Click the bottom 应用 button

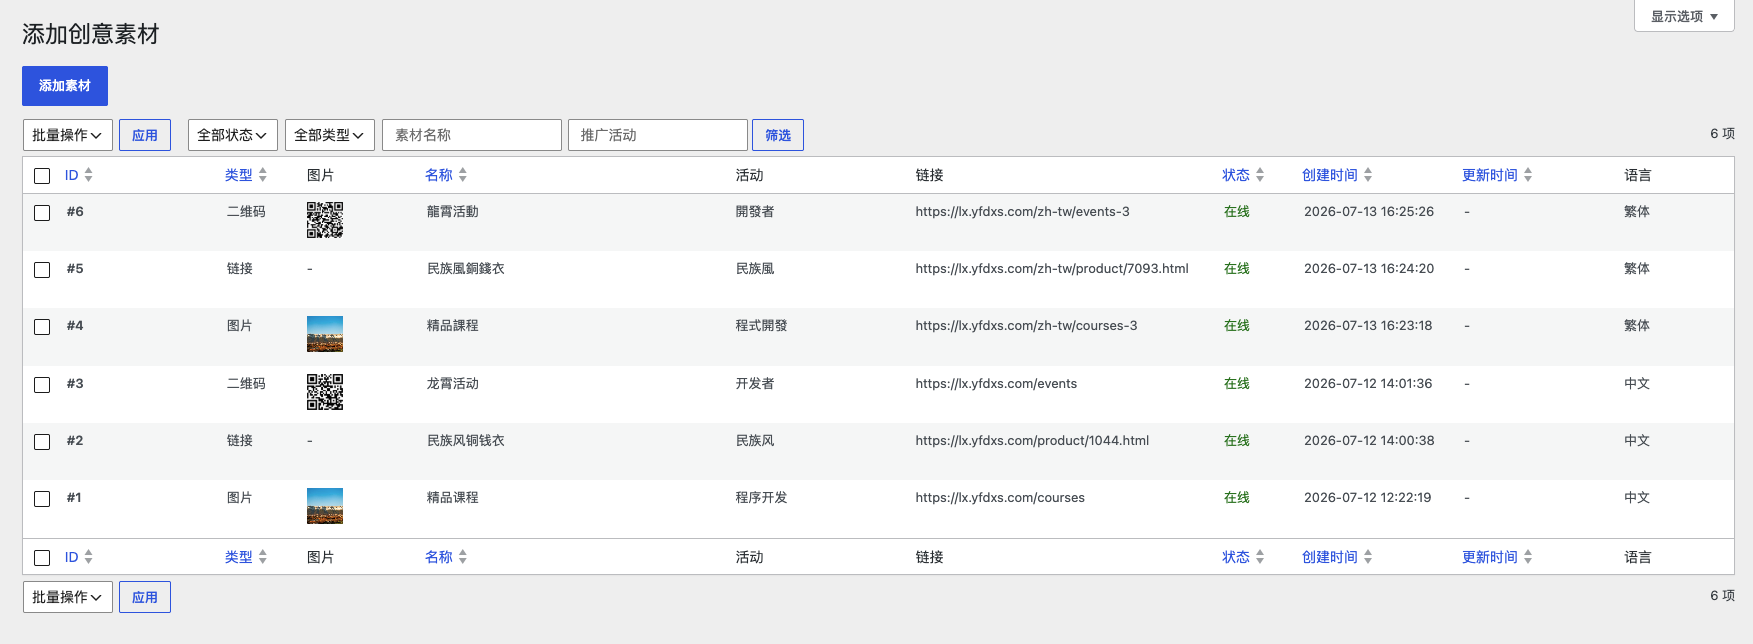(x=145, y=597)
